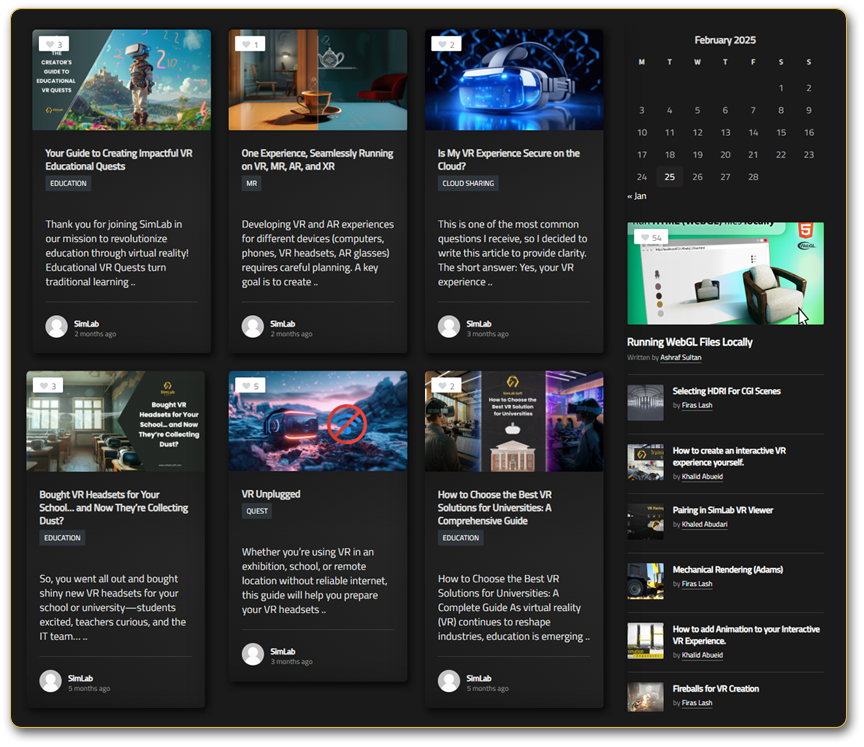
Task: Click the heart badge on the universities guide card
Action: [x=440, y=386]
